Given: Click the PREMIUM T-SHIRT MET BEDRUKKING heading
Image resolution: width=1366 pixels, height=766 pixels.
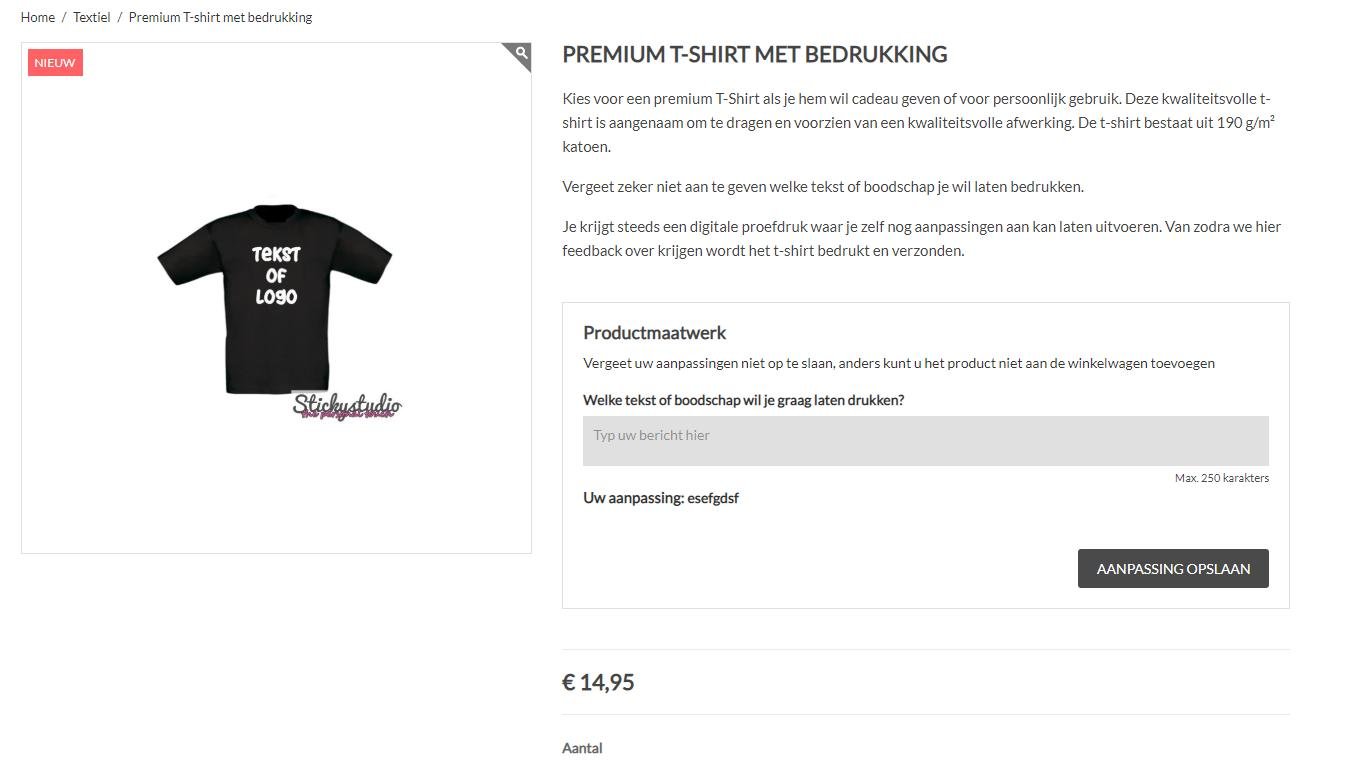Looking at the screenshot, I should pos(754,55).
